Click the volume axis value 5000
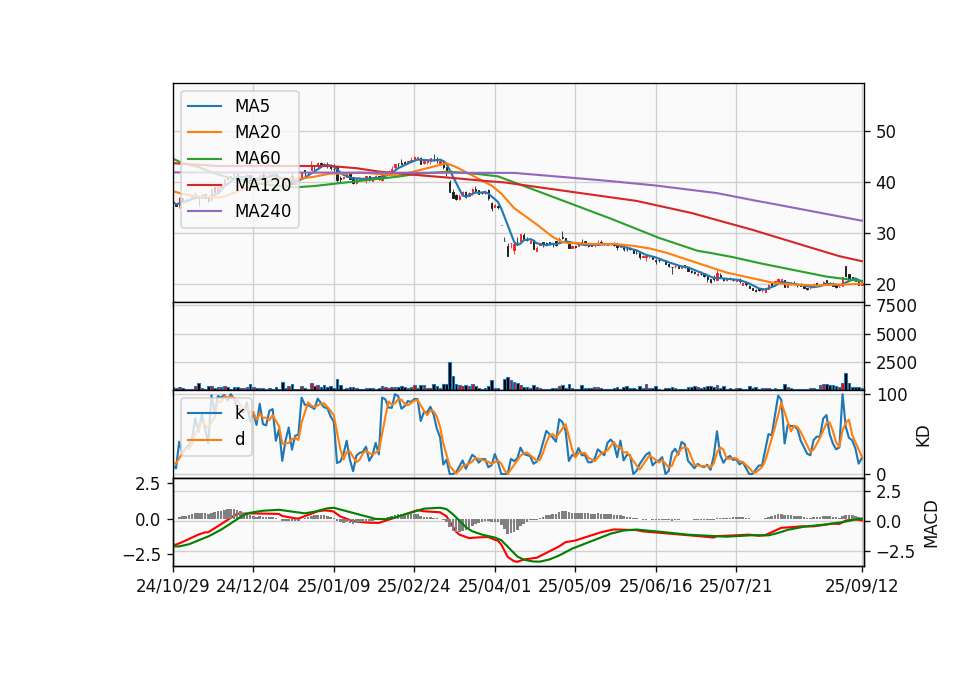 tap(896, 335)
